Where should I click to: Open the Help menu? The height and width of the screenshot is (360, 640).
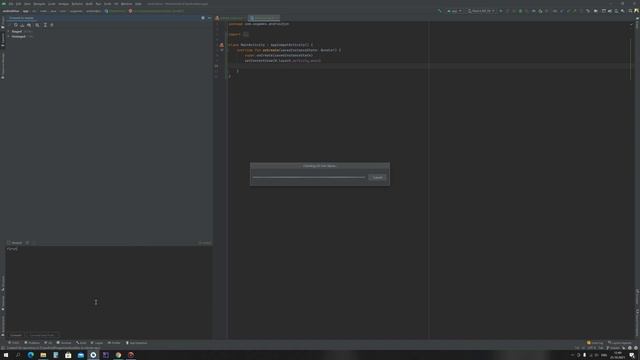(x=138, y=4)
